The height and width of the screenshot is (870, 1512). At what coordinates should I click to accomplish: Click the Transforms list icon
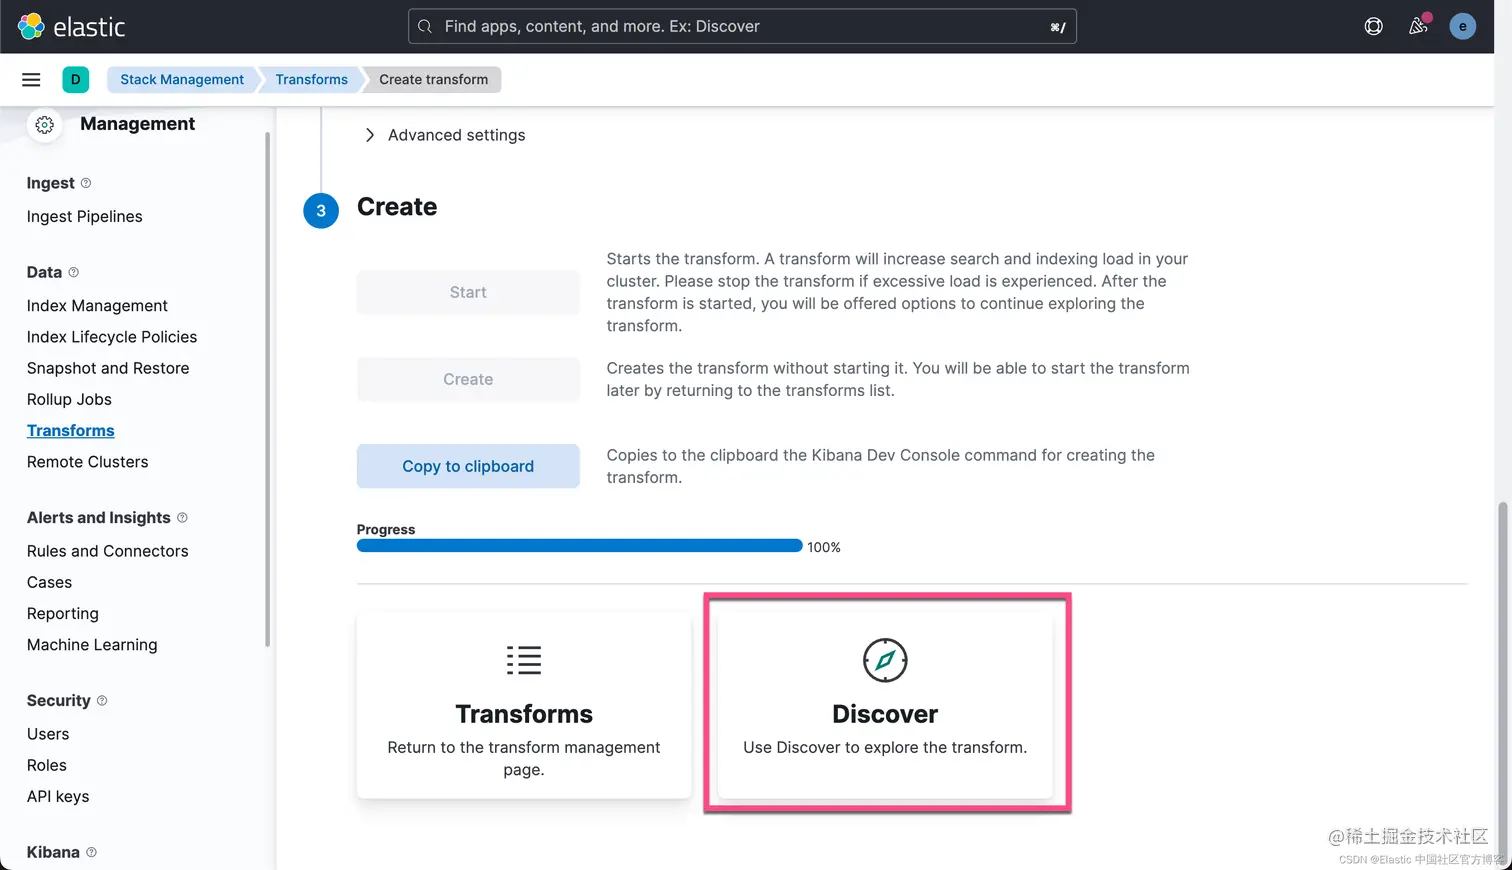(524, 660)
